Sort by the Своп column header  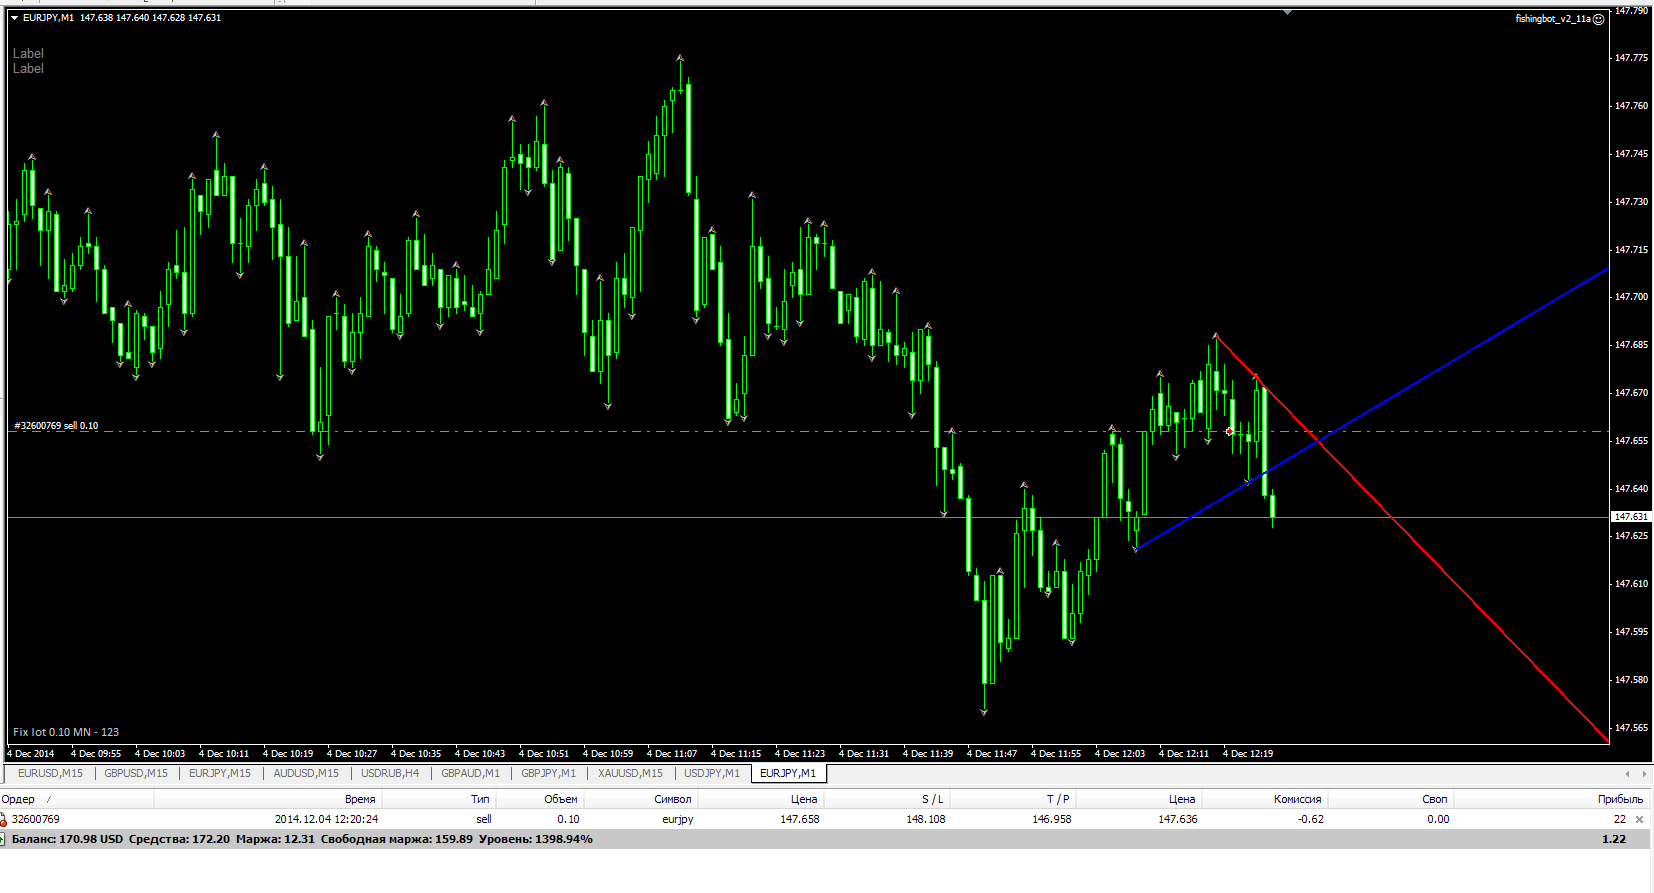coord(1391,799)
